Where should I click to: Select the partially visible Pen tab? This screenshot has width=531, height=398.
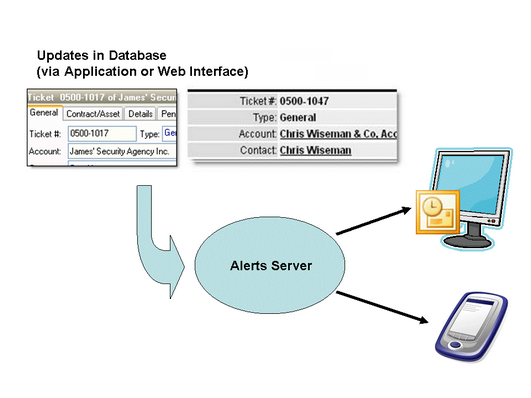168,114
